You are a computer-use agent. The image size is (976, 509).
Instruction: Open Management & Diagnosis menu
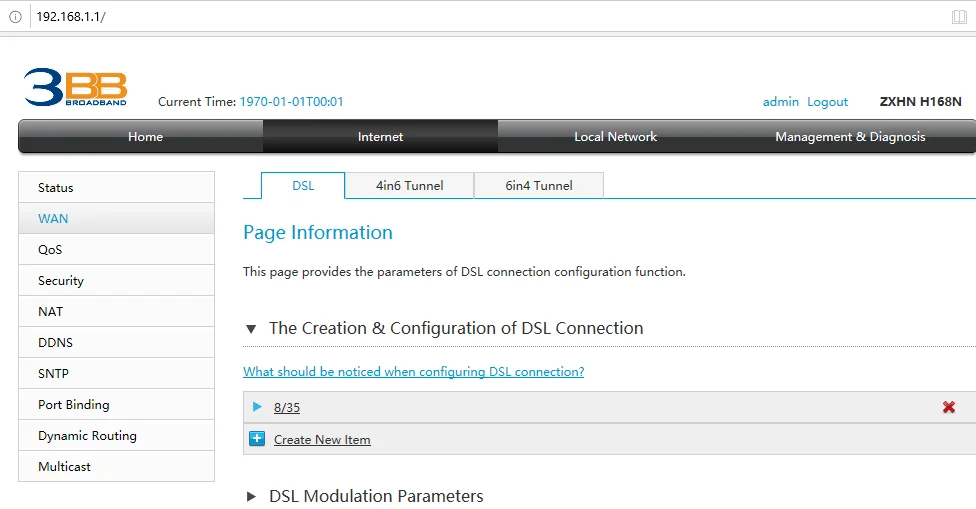pos(850,137)
